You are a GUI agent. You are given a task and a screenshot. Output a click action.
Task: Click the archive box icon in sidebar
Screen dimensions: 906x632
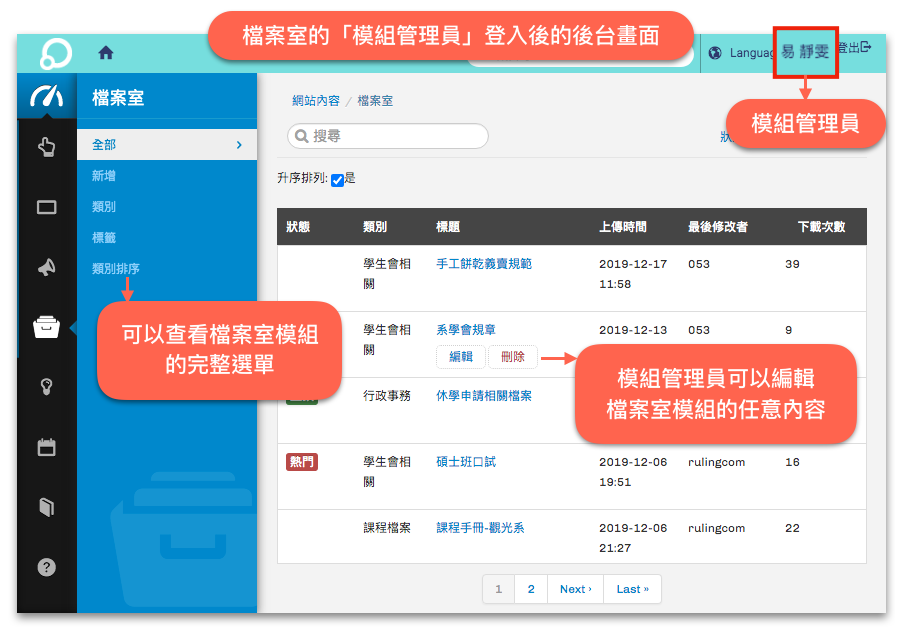pyautogui.click(x=47, y=327)
